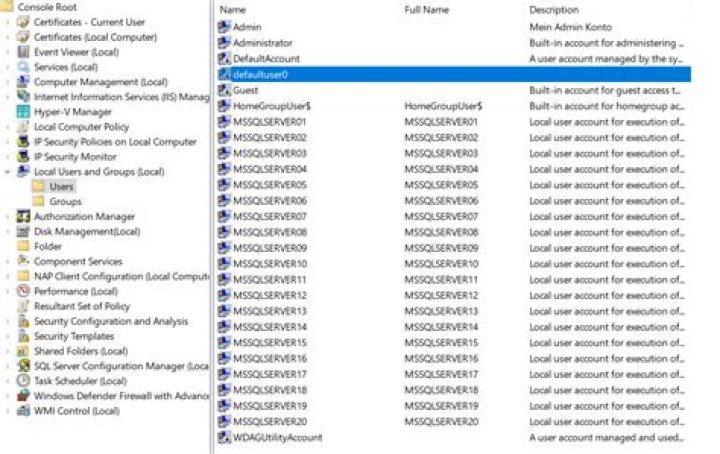Click the Certificates - Current User icon
The image size is (720, 454).
pos(23,22)
